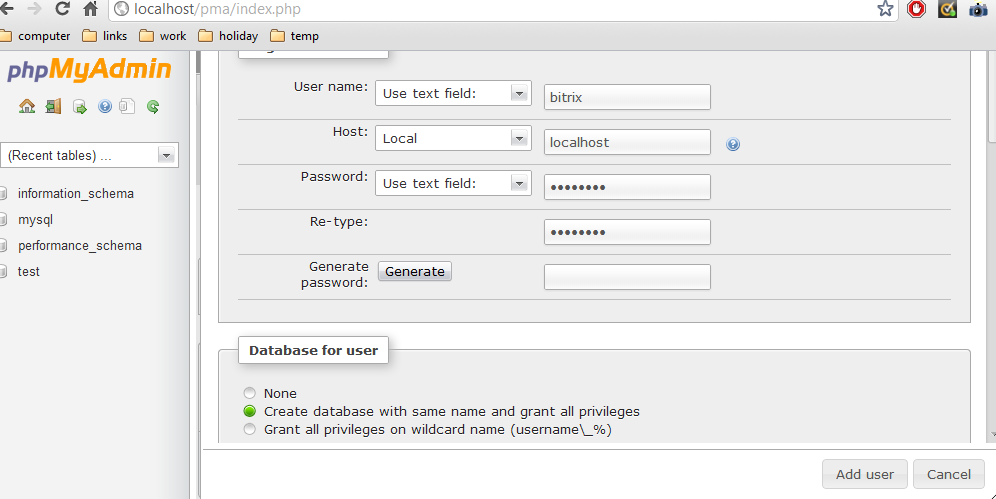The image size is (996, 499).
Task: Open the mysql database in sidebar
Action: [x=35, y=219]
